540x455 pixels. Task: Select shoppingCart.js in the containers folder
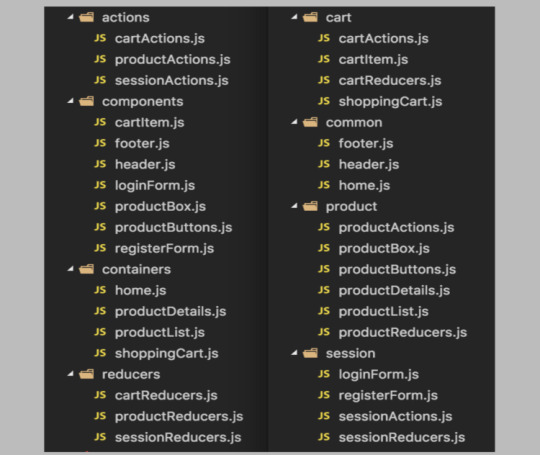click(x=166, y=353)
